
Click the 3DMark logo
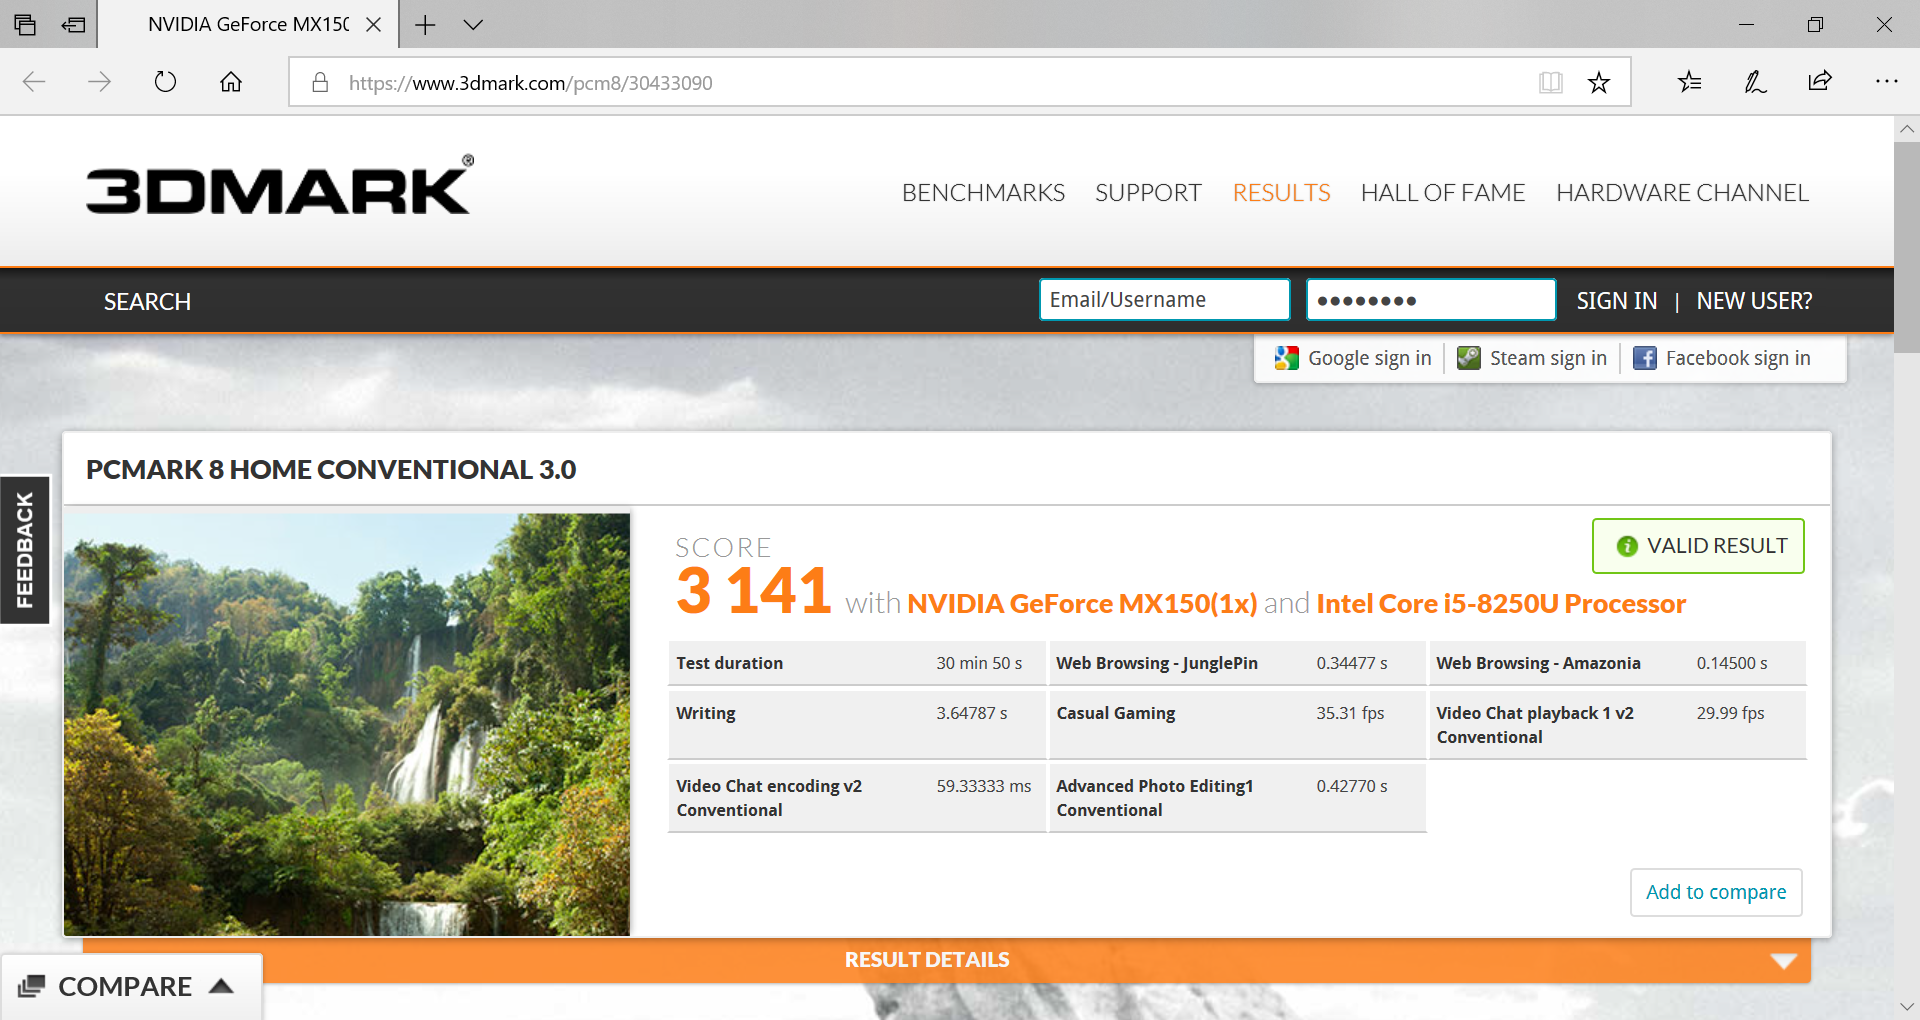coord(280,186)
